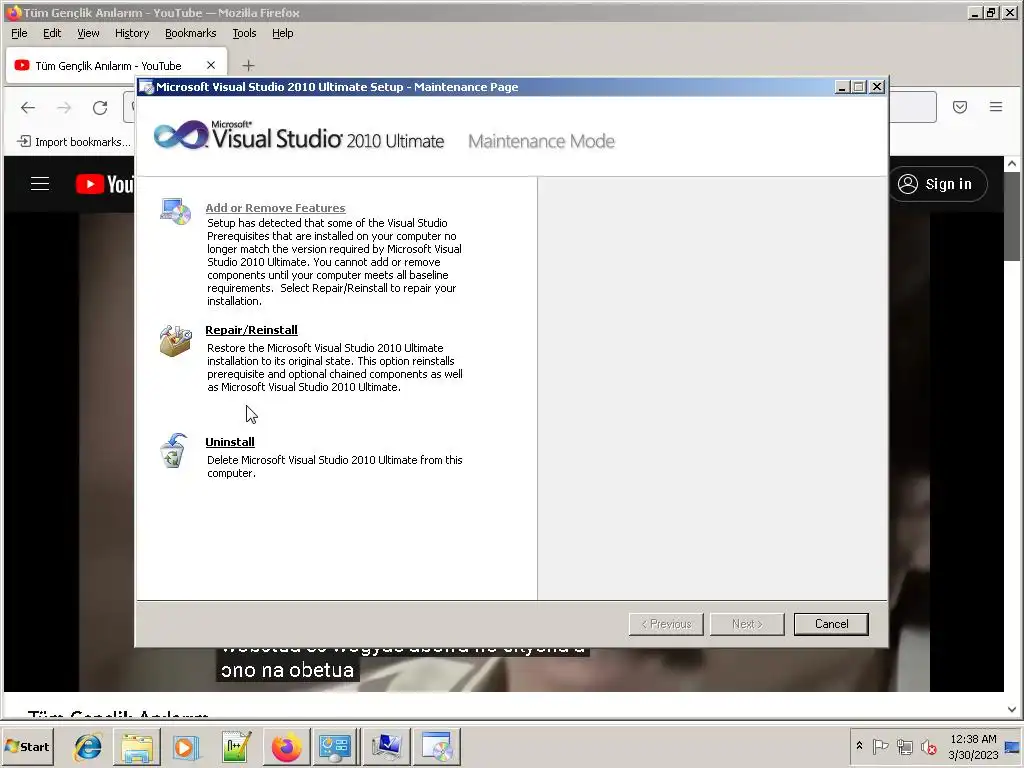Open a new Firefox tab with plus icon

[248, 65]
